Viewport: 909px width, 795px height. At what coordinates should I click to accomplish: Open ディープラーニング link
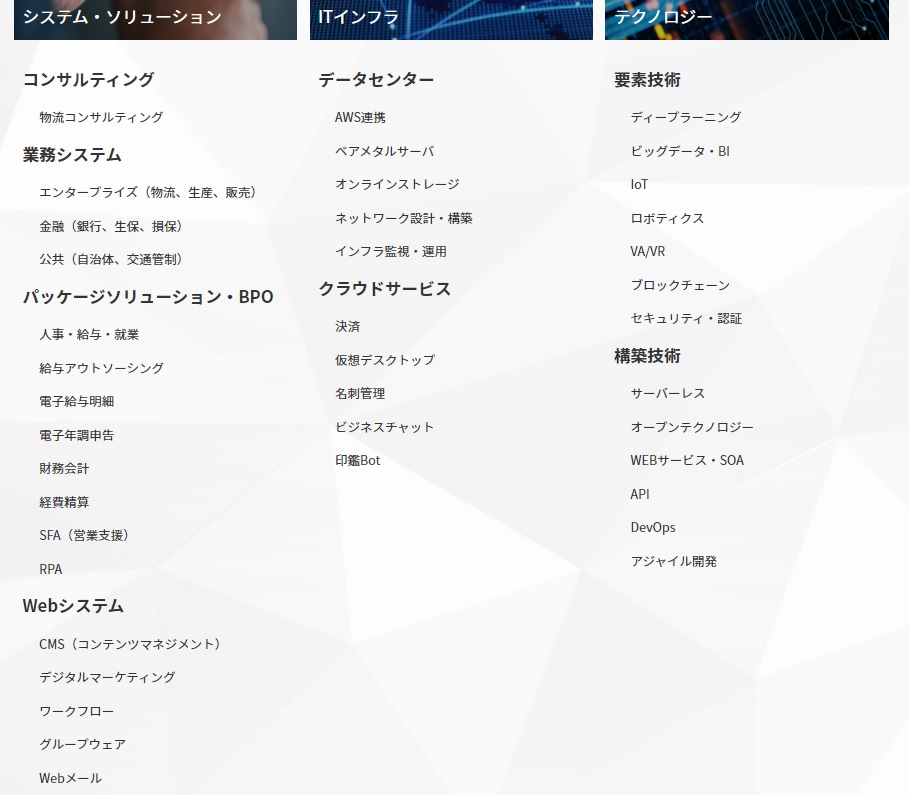686,117
